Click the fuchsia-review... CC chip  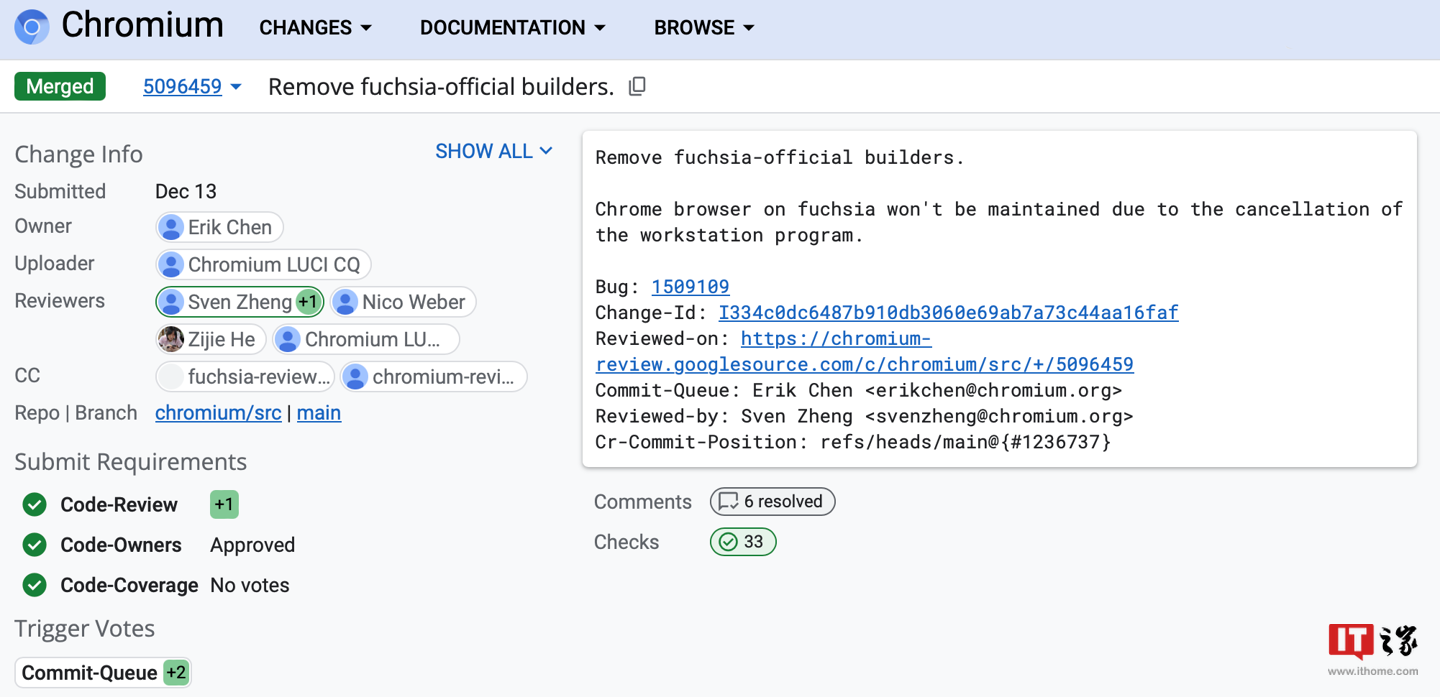tap(245, 377)
